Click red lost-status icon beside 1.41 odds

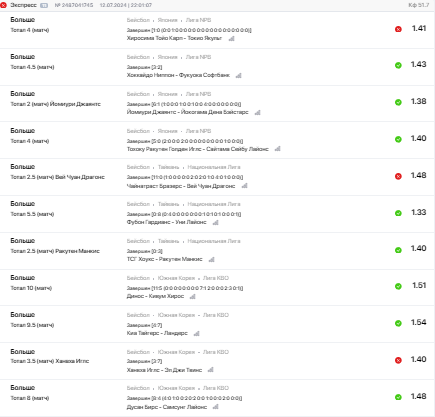coord(398,29)
